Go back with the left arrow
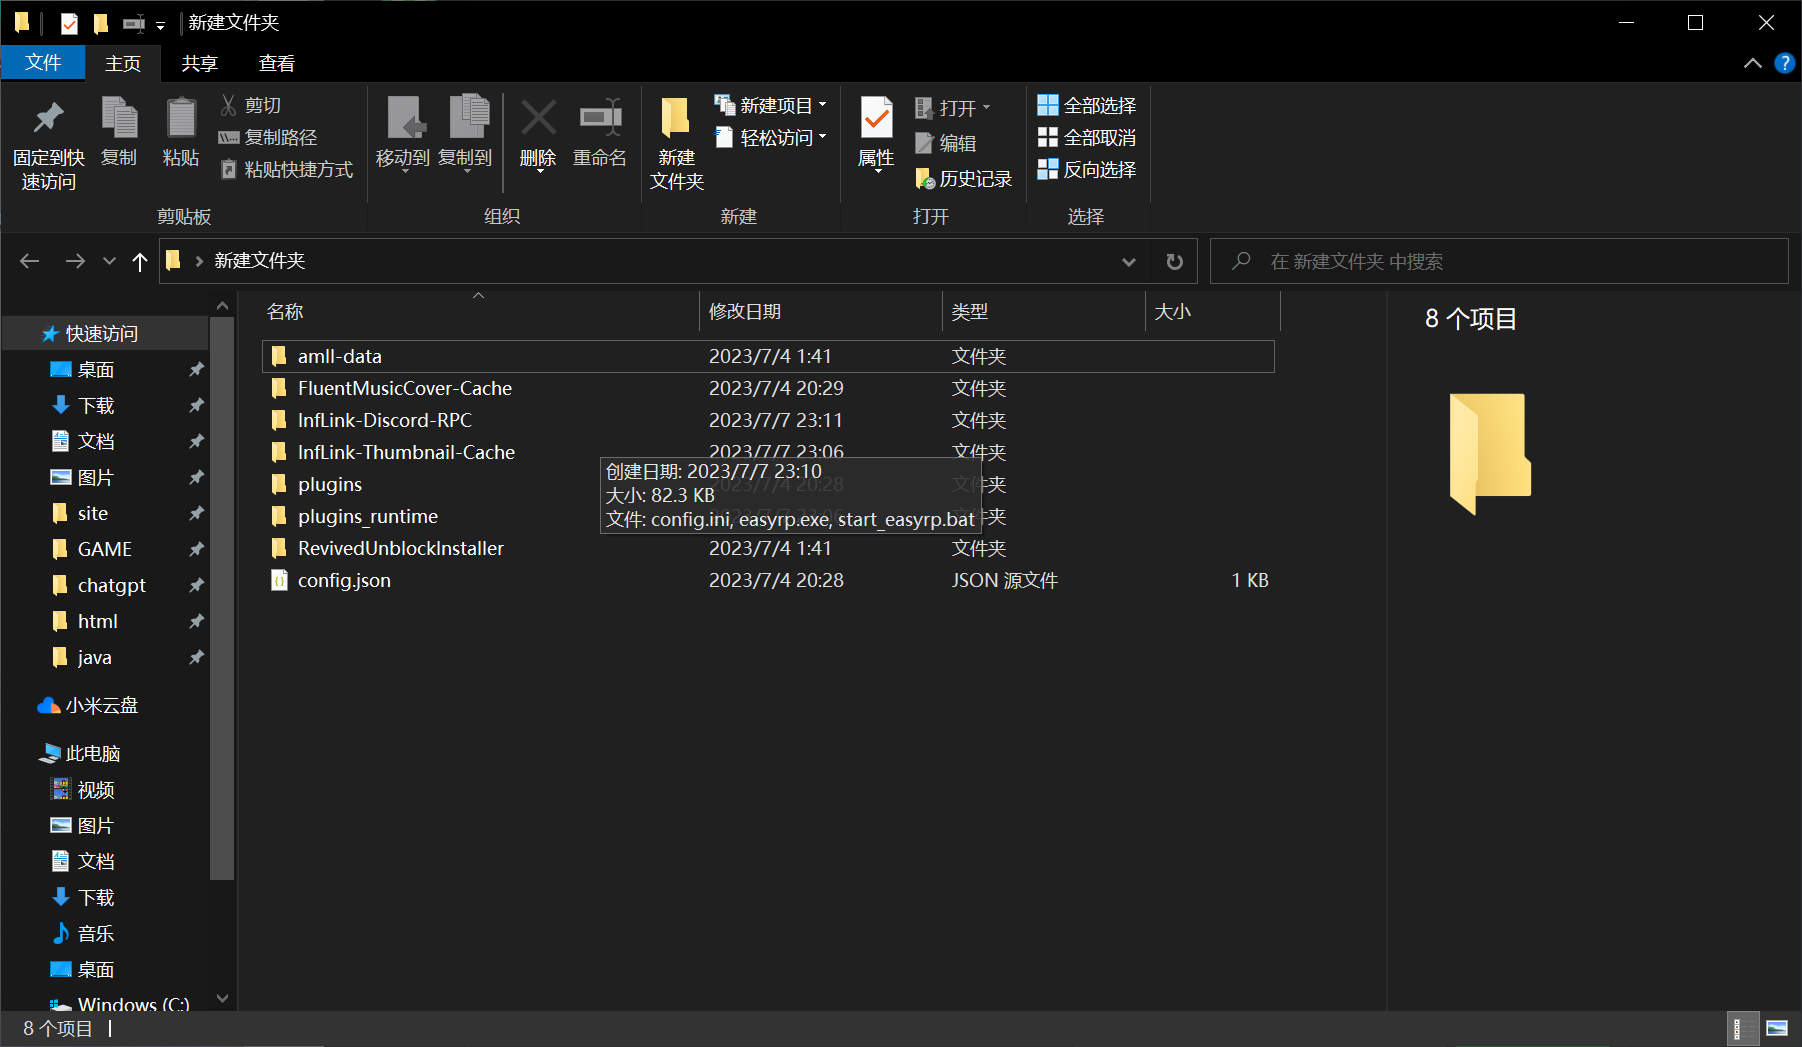 click(x=30, y=261)
